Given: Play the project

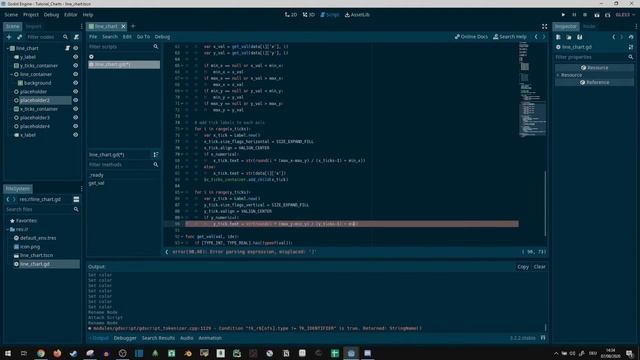Looking at the screenshot, I should [x=563, y=15].
